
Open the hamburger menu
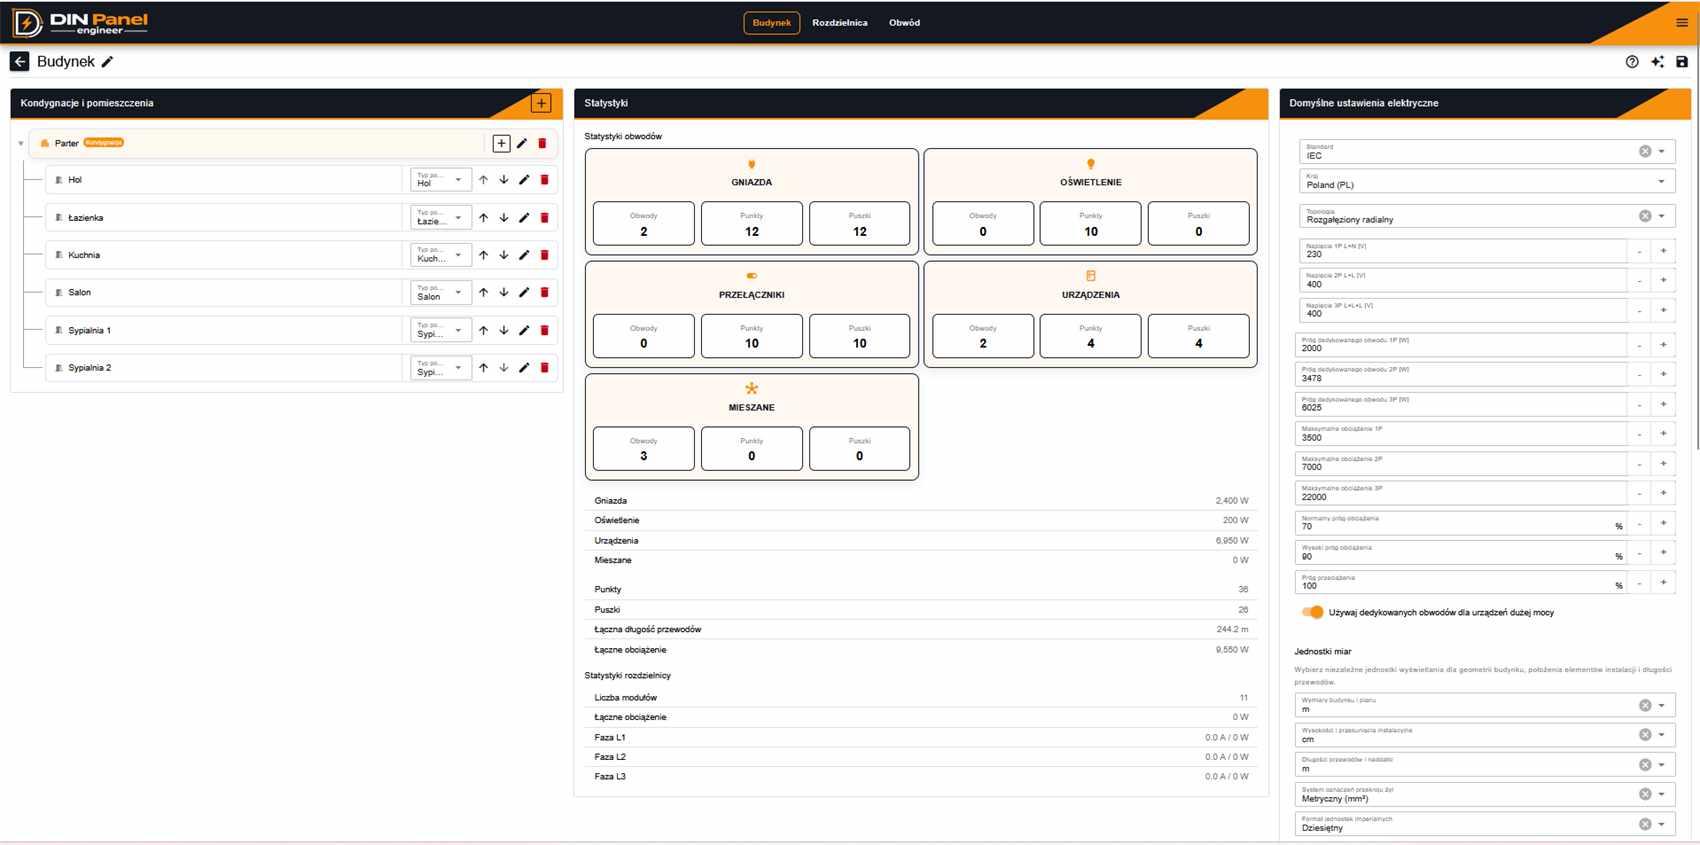pyautogui.click(x=1682, y=23)
